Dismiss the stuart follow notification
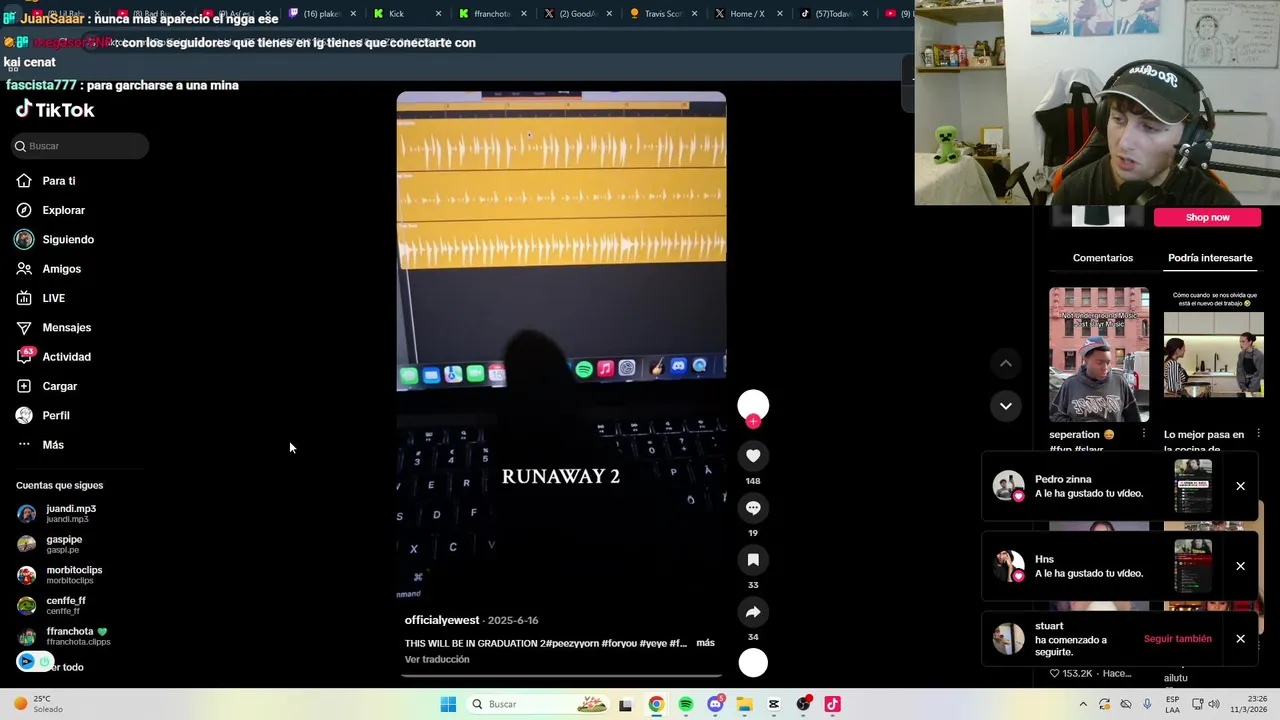 1240,639
